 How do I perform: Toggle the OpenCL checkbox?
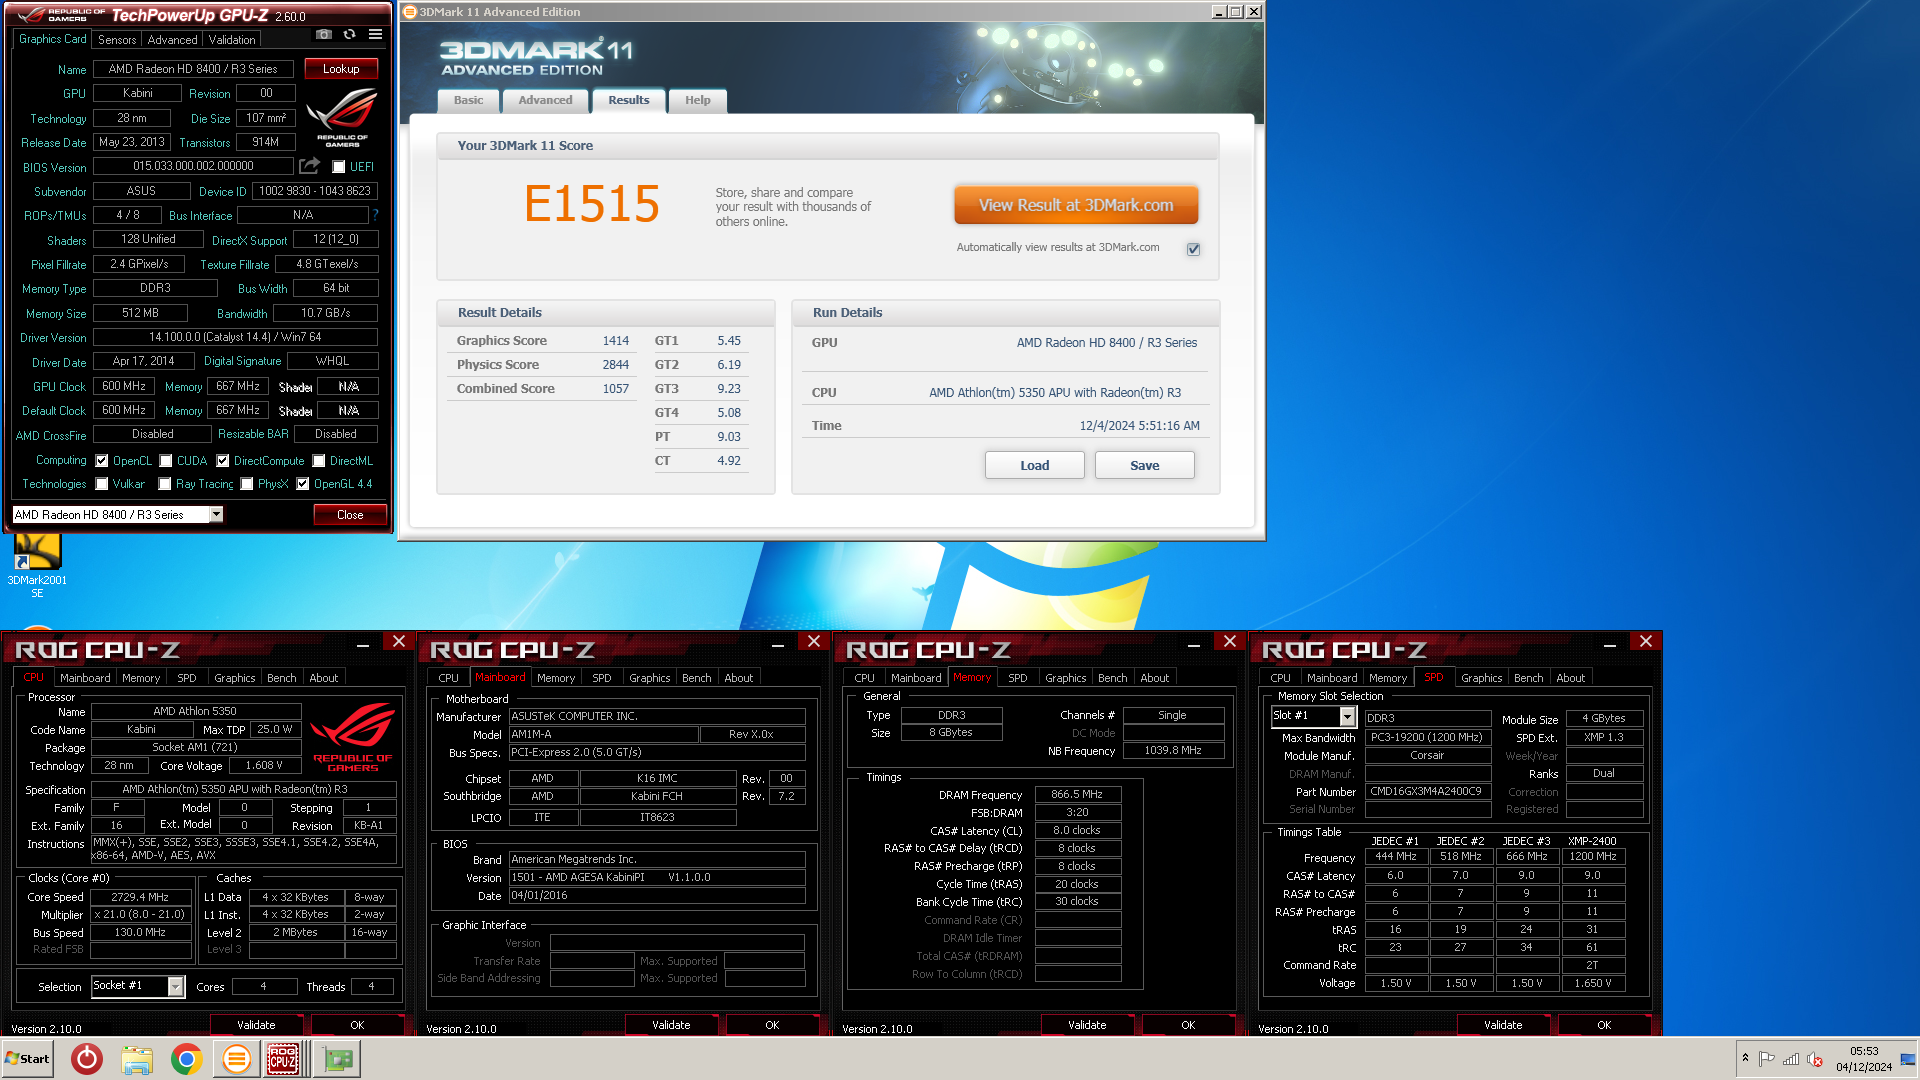[102, 461]
